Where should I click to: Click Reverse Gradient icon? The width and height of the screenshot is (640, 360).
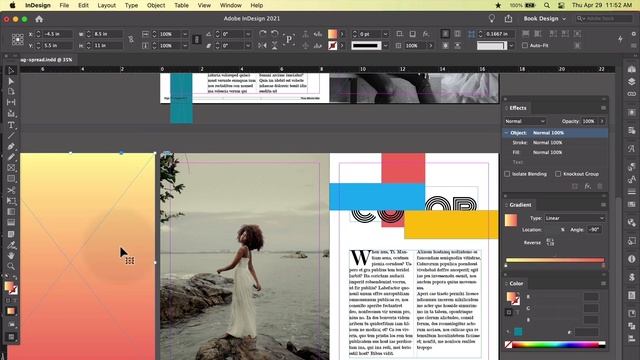[x=549, y=242]
